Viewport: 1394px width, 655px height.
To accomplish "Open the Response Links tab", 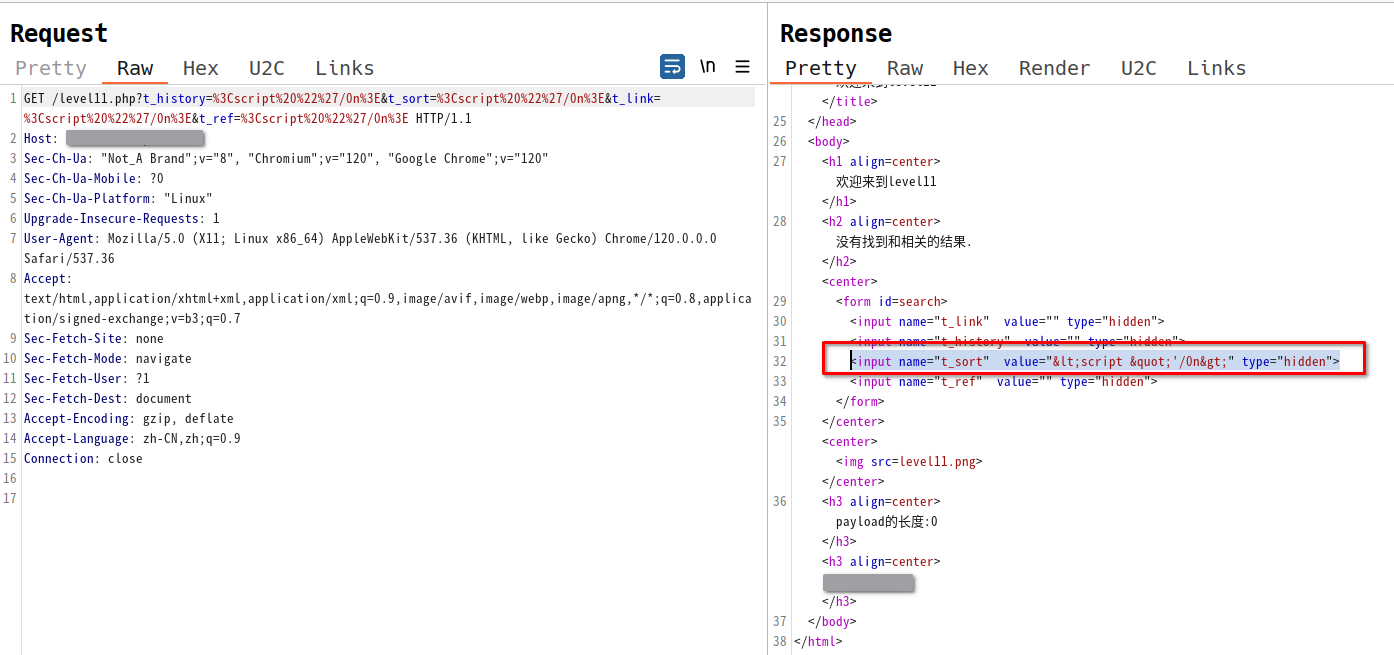I will [1216, 68].
